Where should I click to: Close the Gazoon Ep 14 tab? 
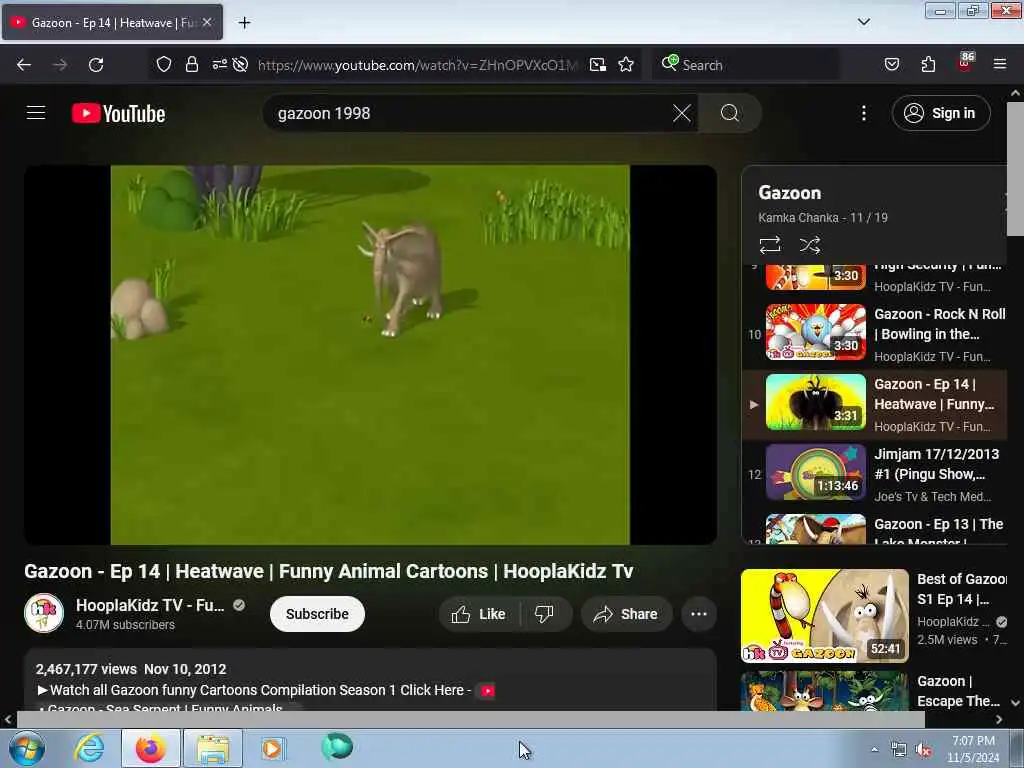(207, 22)
